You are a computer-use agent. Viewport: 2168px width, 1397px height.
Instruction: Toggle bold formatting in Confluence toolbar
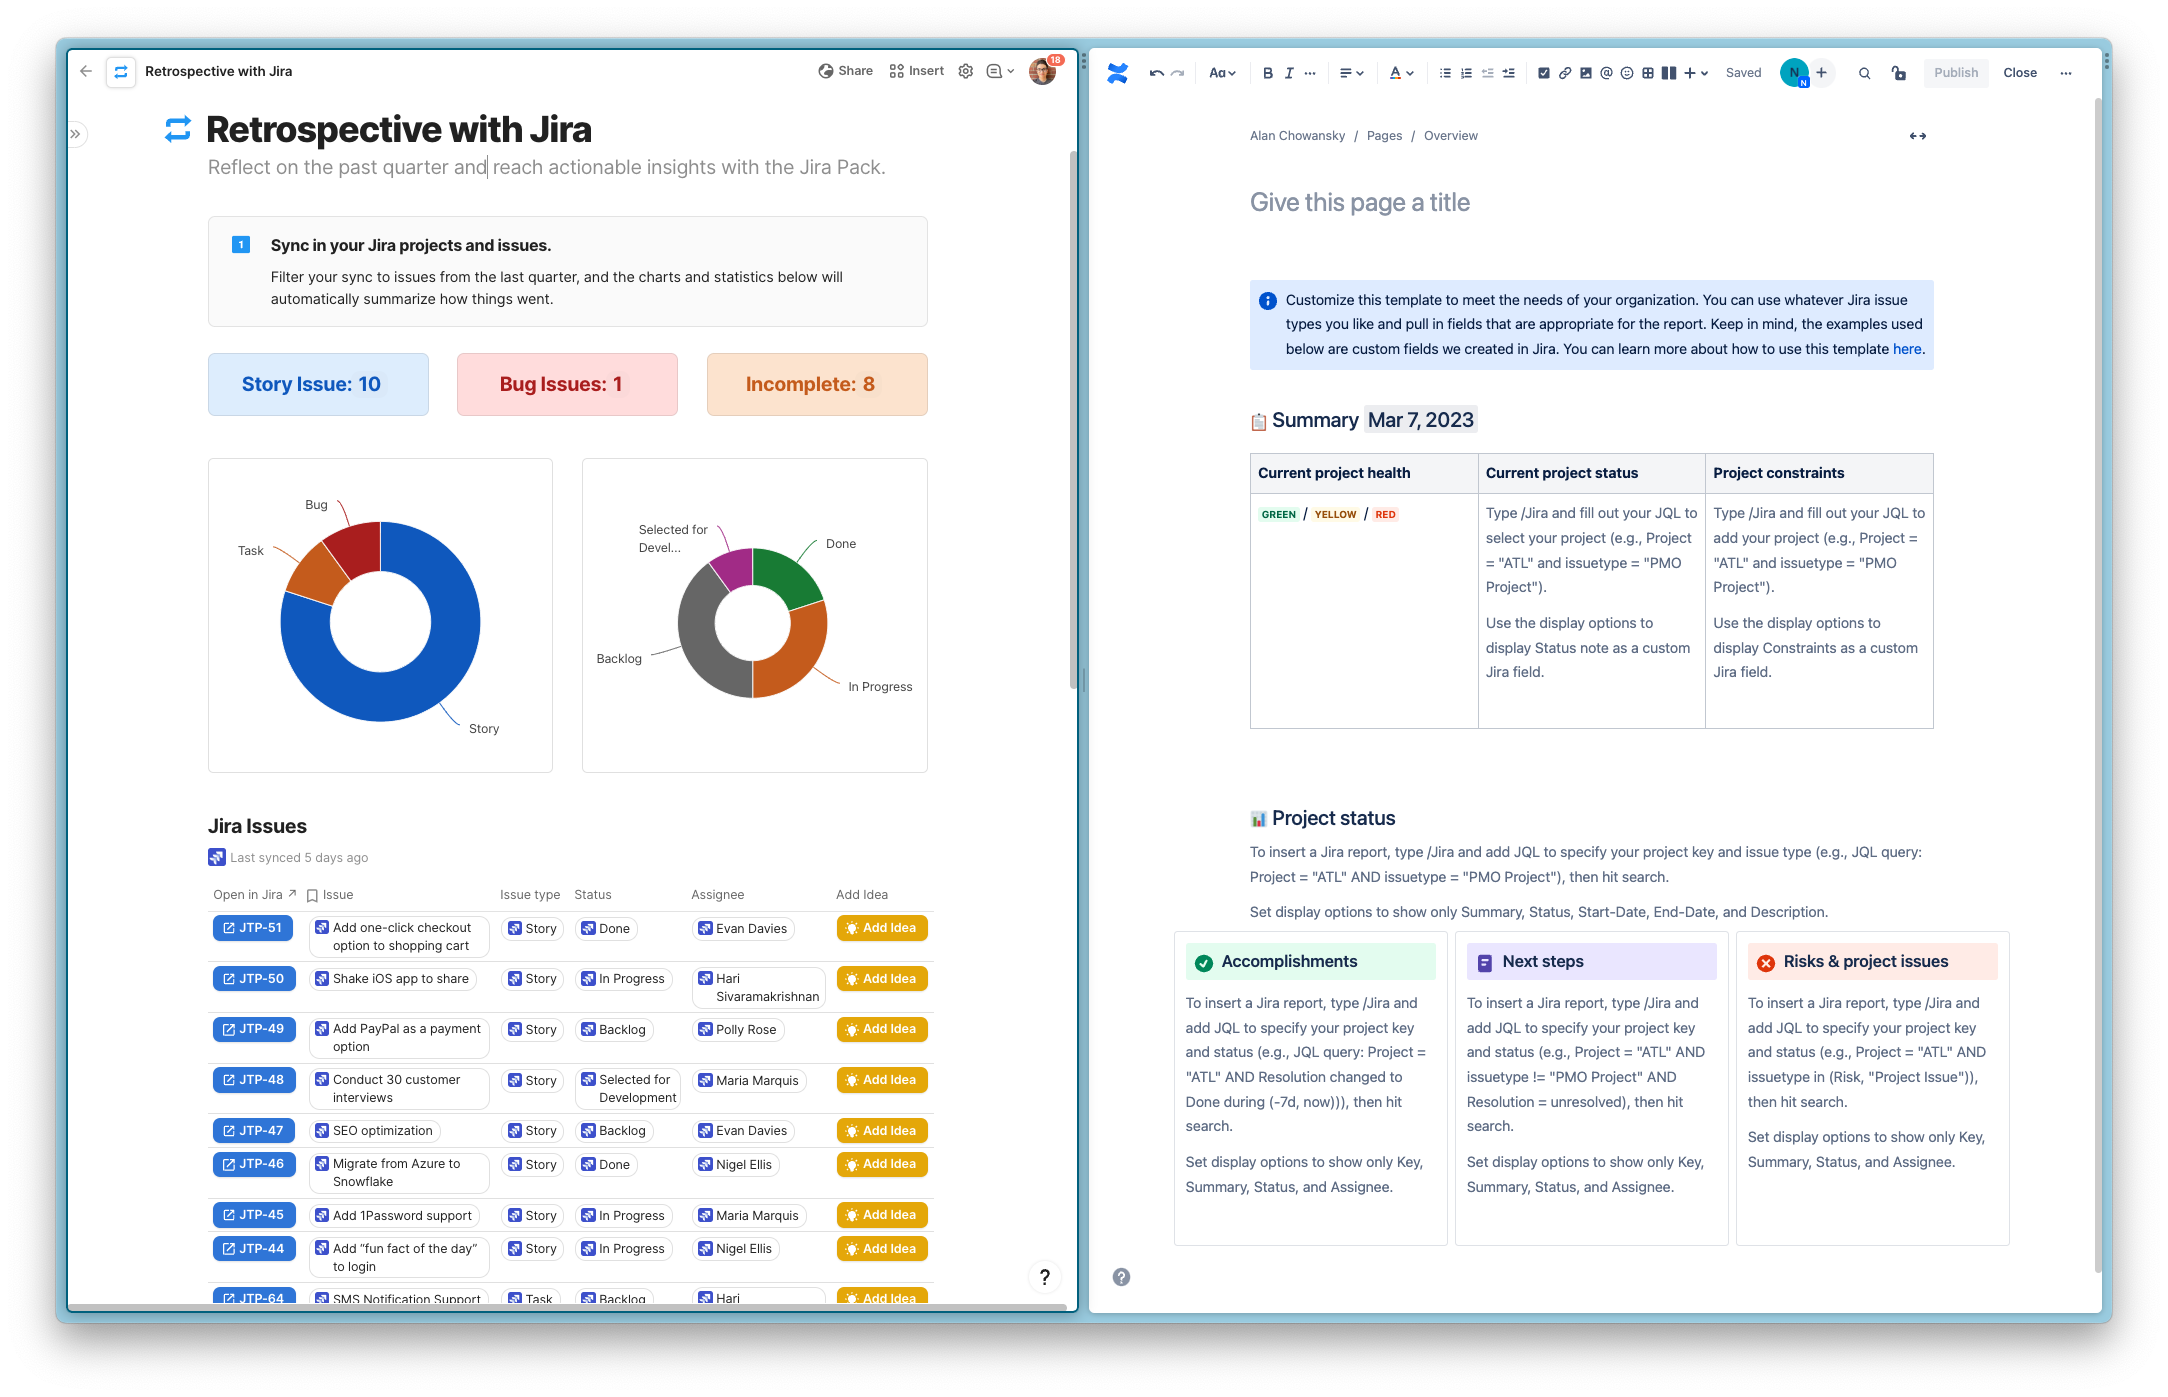tap(1267, 73)
